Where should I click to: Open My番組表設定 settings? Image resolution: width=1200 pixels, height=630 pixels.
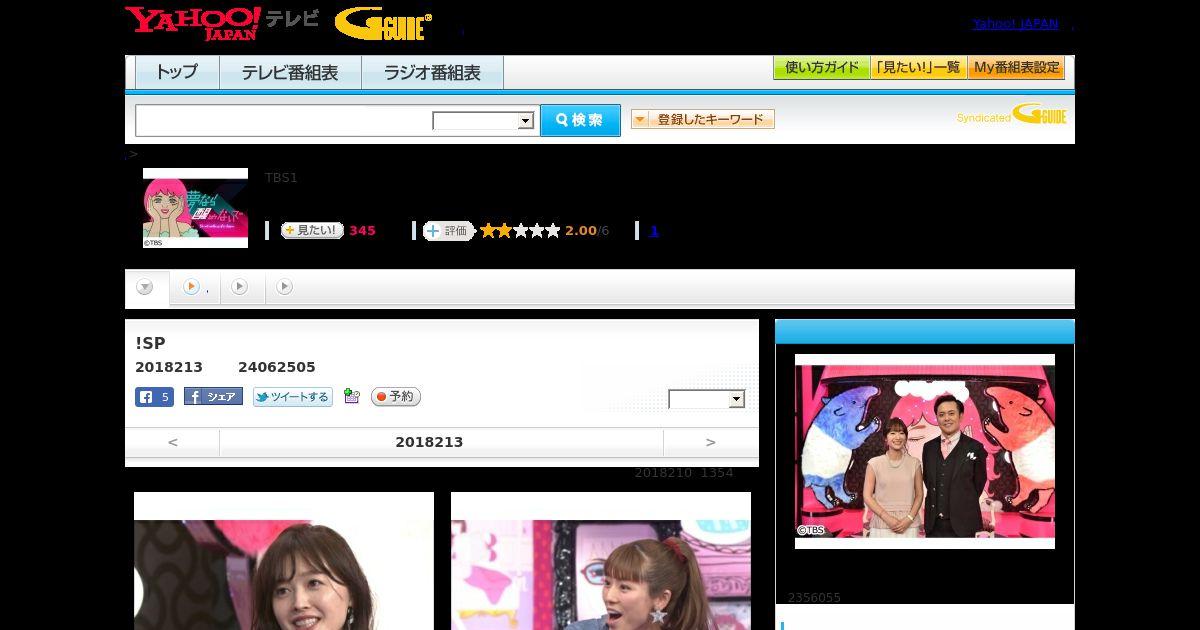point(1016,68)
